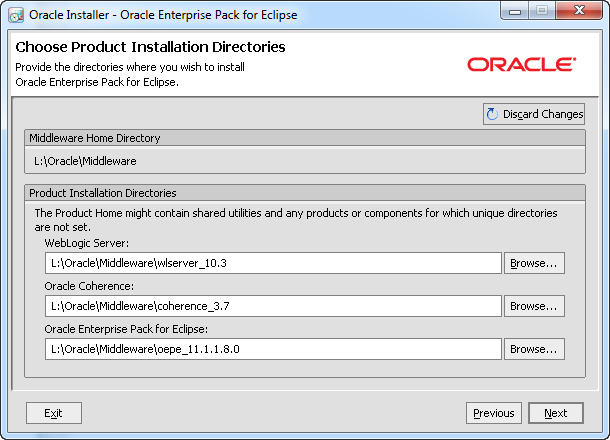Proceed with the Next button
This screenshot has width=610, height=440.
[x=556, y=413]
